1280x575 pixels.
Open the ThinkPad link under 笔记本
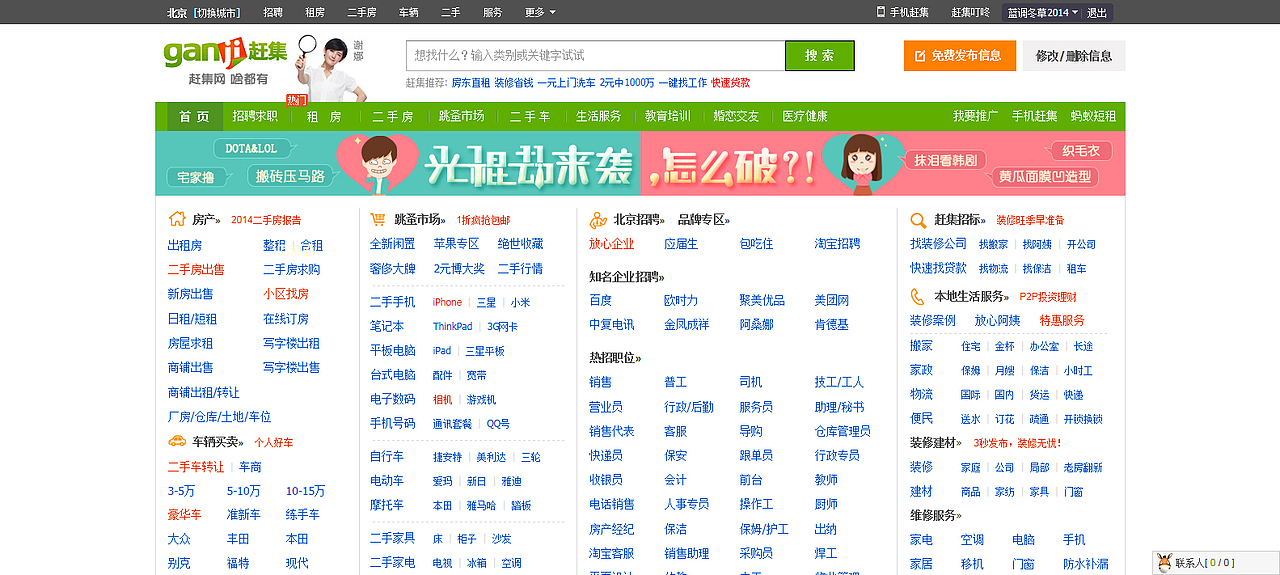click(452, 326)
